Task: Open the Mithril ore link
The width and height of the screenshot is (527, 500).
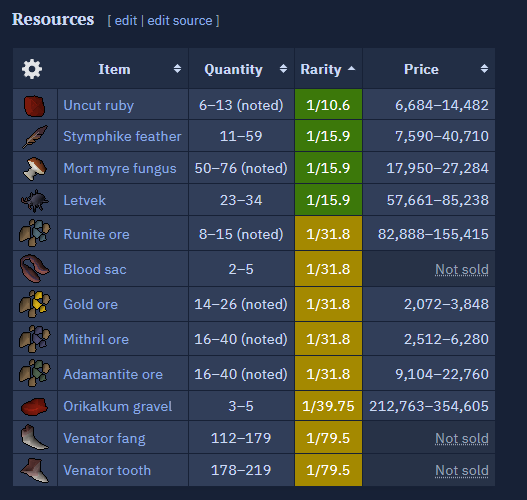Action: 96,339
